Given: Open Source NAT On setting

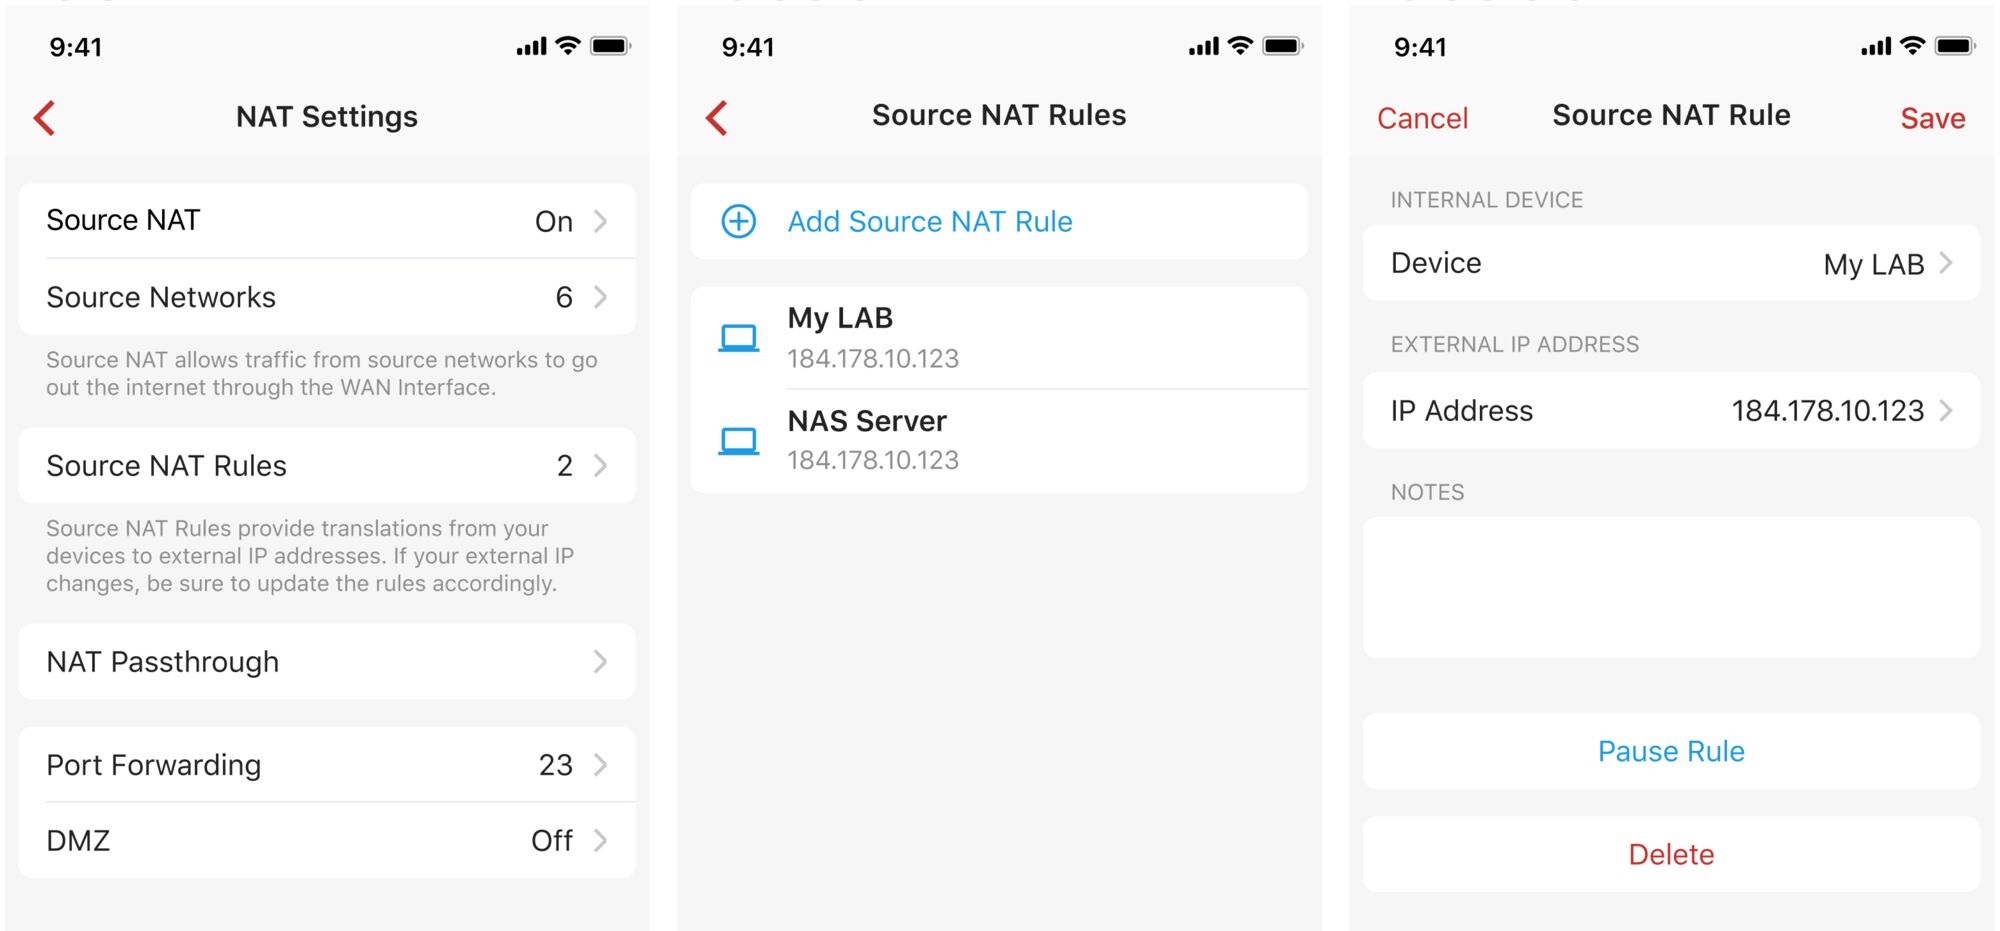Looking at the screenshot, I should pyautogui.click(x=326, y=221).
